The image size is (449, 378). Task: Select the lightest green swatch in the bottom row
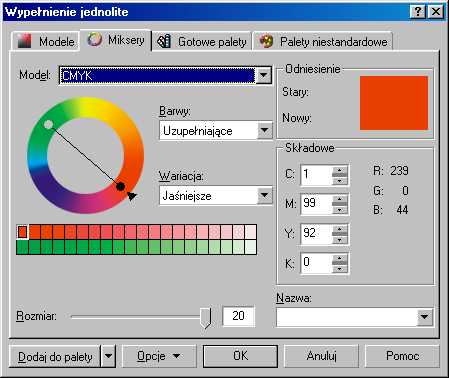[x=250, y=247]
